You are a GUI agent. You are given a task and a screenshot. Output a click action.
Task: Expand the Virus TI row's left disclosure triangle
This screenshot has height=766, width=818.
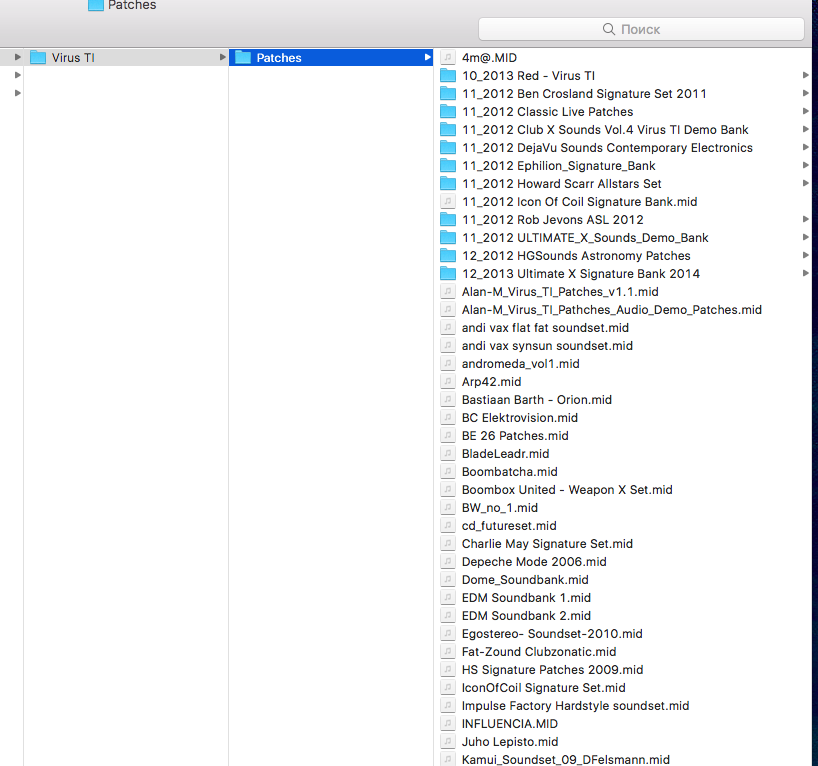click(18, 57)
